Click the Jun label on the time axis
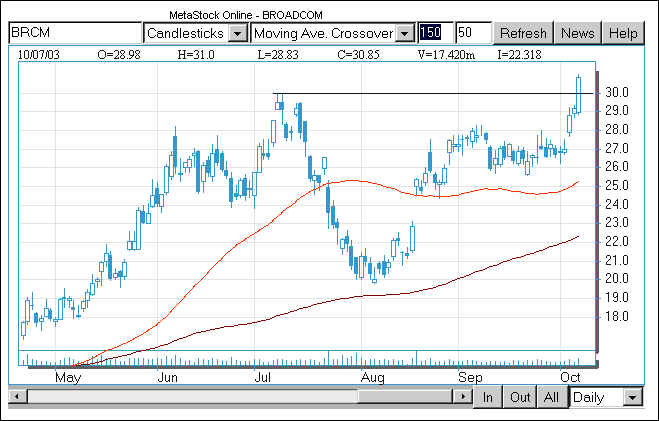 pyautogui.click(x=167, y=377)
